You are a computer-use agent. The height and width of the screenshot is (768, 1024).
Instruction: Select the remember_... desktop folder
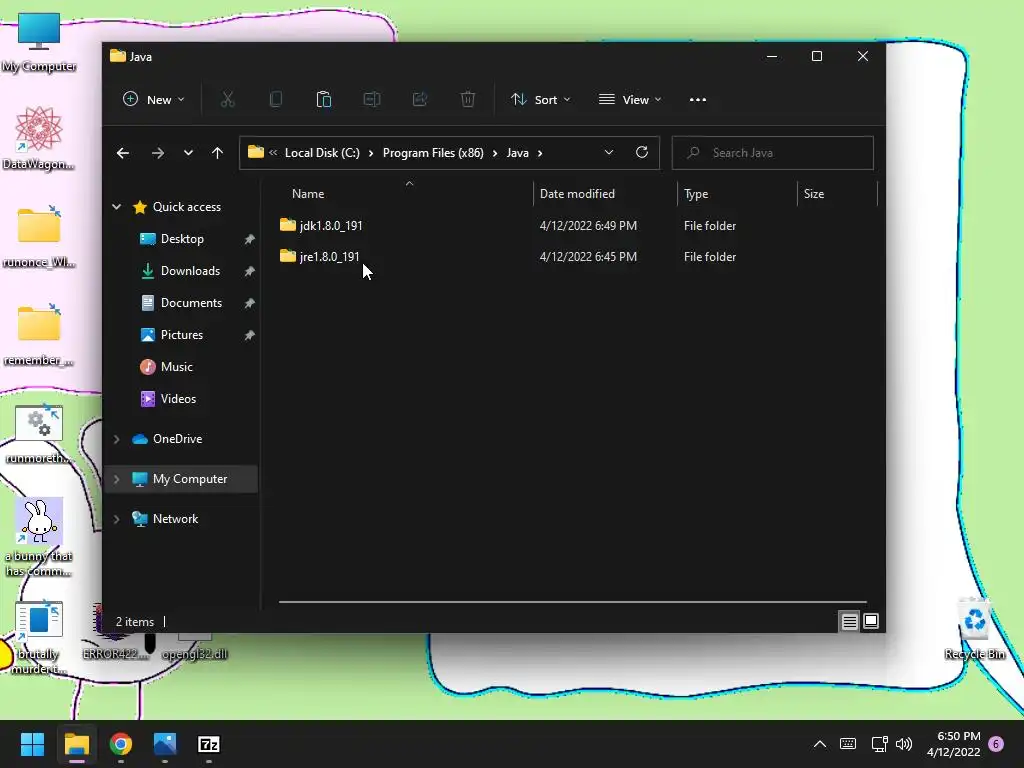(x=39, y=334)
